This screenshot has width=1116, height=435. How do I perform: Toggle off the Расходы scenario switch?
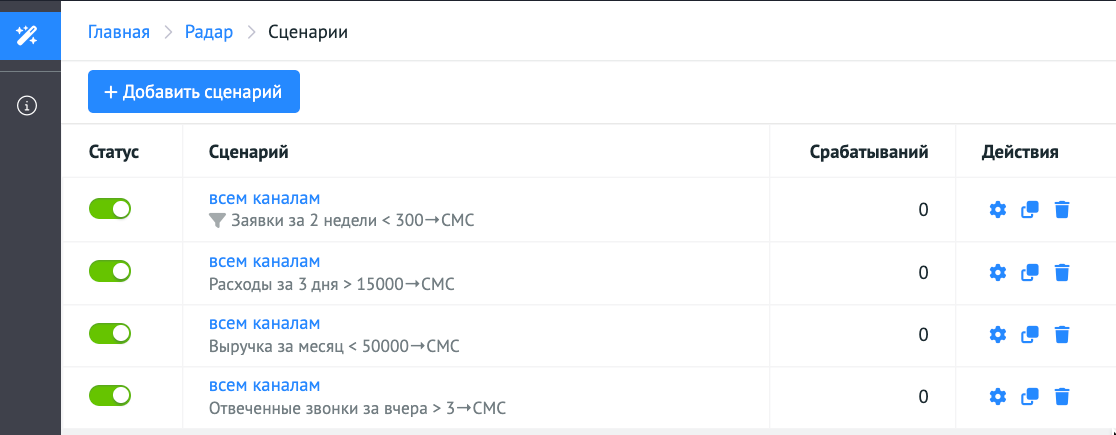(x=110, y=271)
